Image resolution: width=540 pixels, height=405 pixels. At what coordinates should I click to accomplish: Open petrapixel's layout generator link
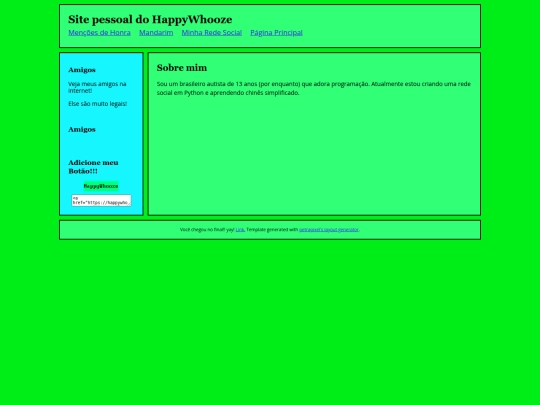click(329, 230)
